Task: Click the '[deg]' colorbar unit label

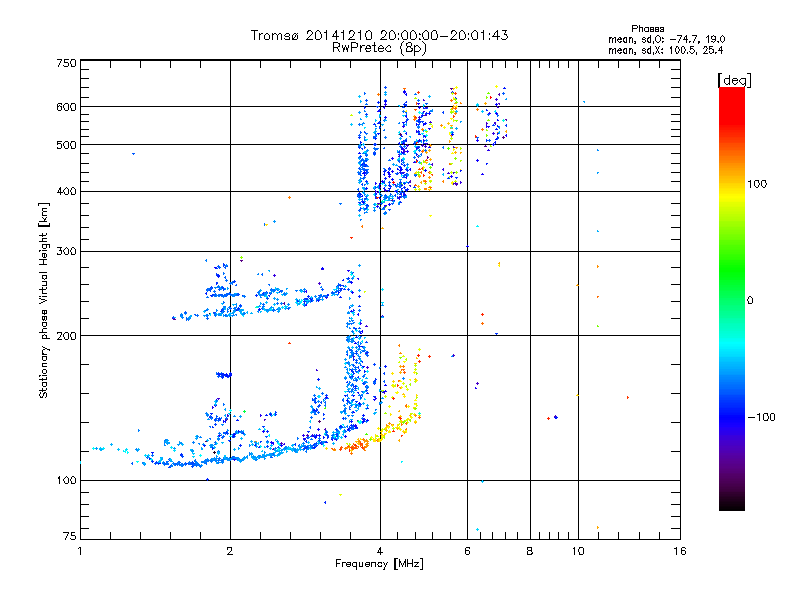Action: 734,80
